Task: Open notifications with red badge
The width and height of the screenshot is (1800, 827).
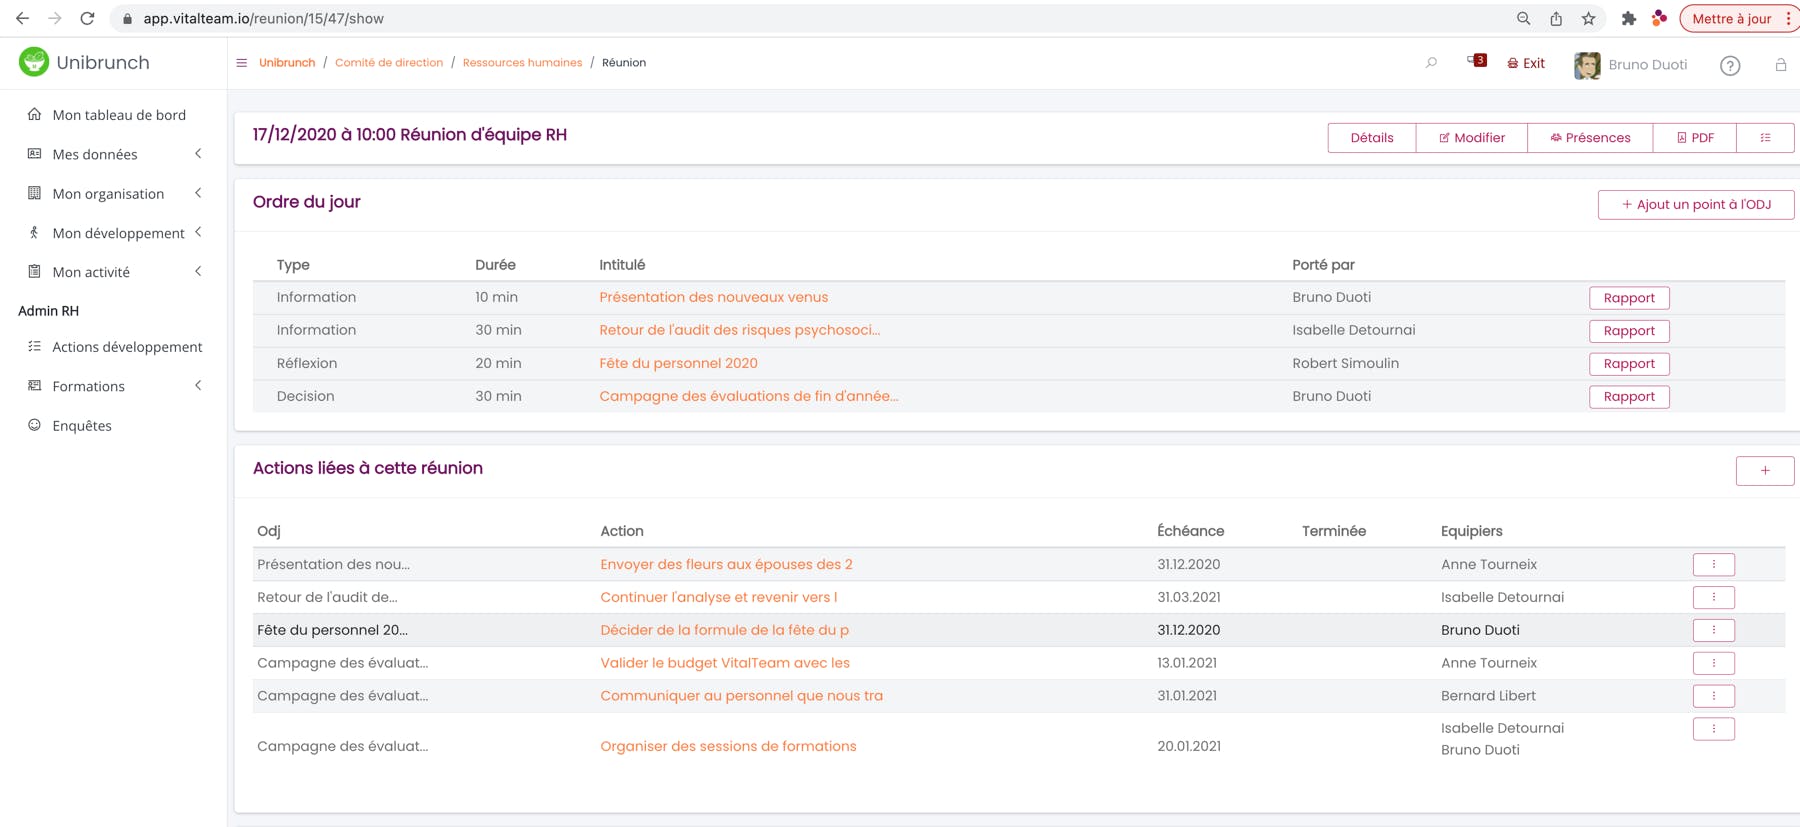Action: pos(1476,62)
